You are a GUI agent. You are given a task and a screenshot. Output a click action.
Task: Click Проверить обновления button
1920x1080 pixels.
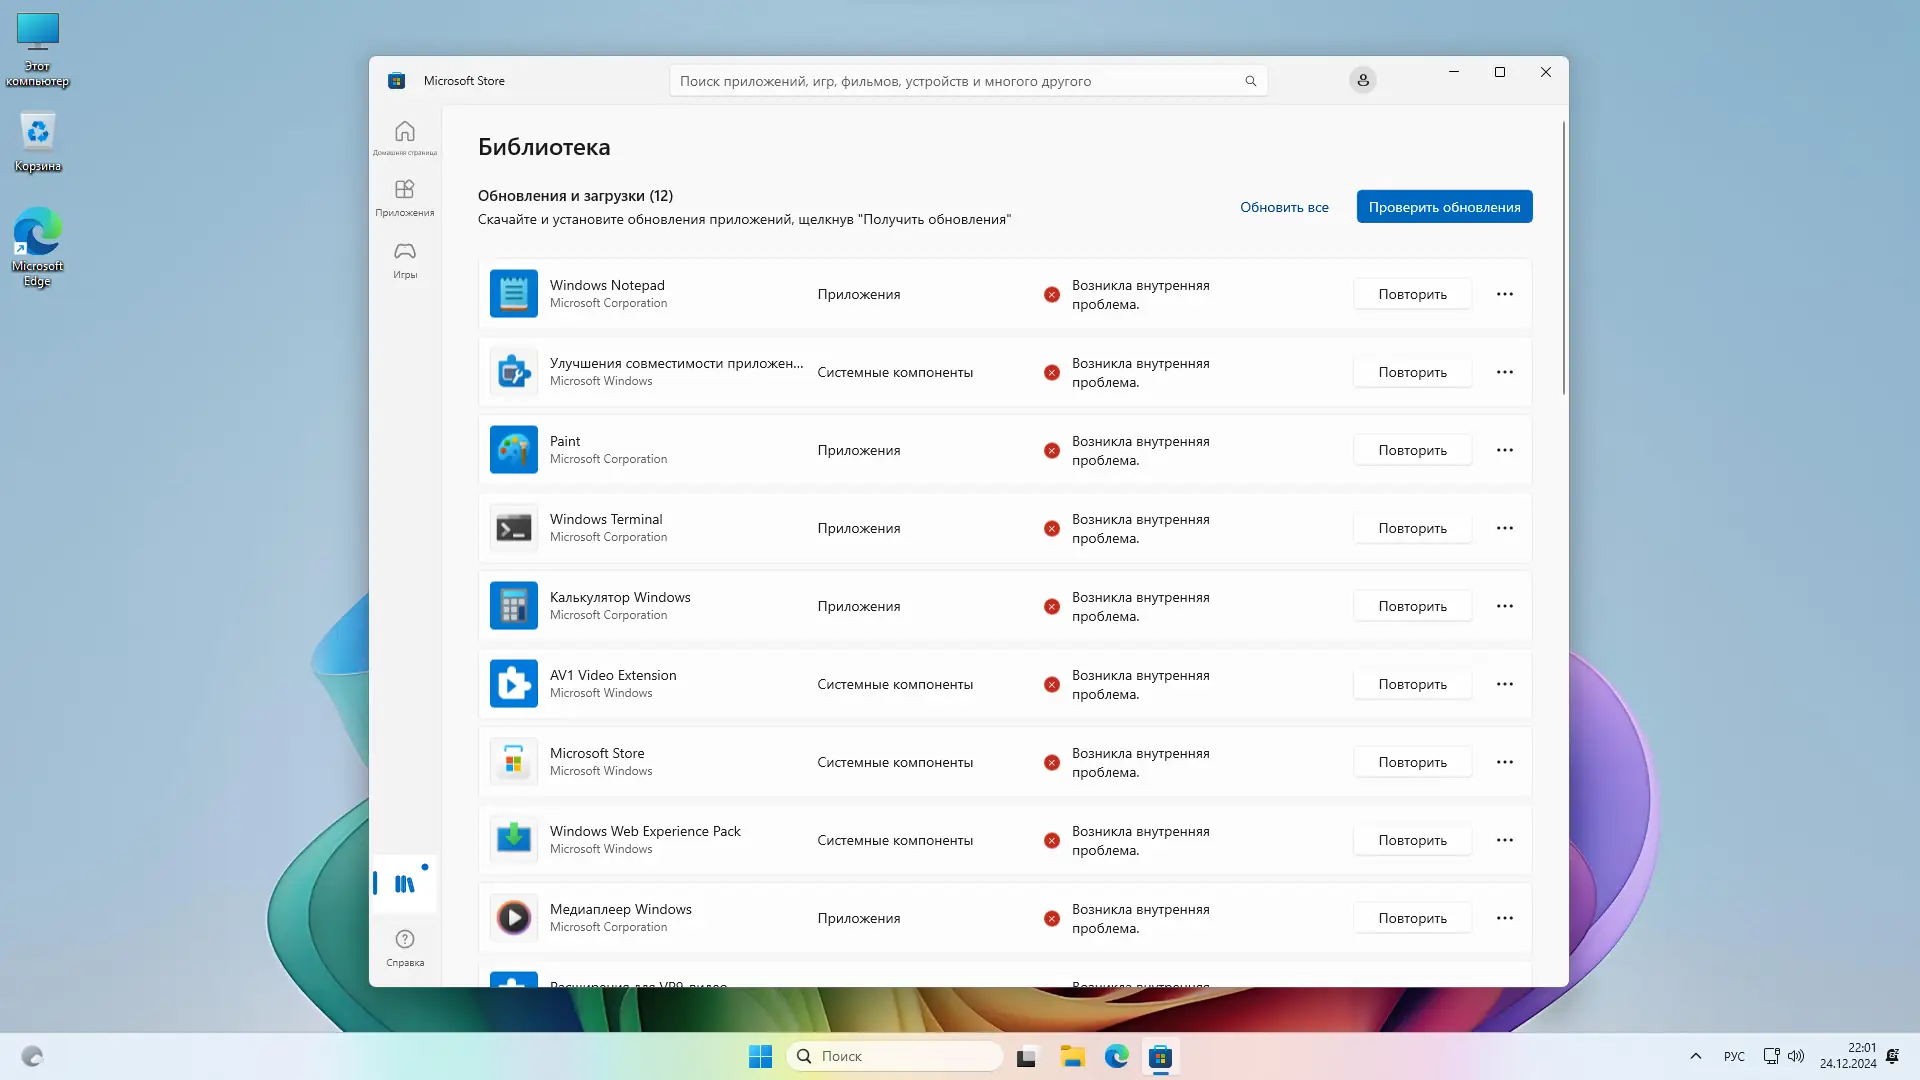(x=1443, y=207)
